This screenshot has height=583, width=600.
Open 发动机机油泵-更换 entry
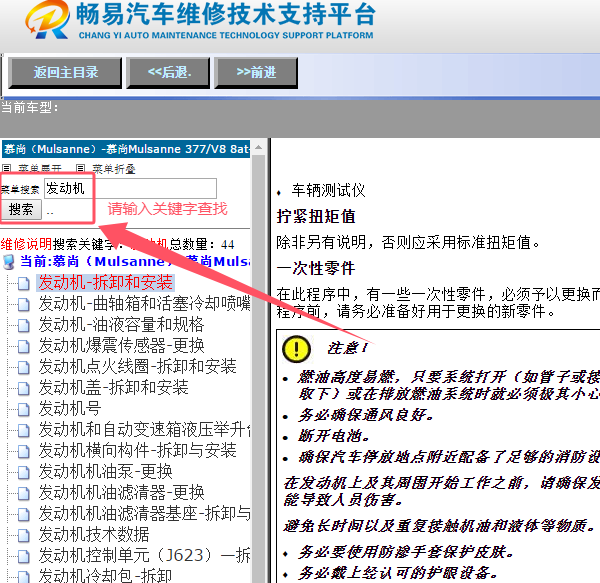click(x=106, y=472)
